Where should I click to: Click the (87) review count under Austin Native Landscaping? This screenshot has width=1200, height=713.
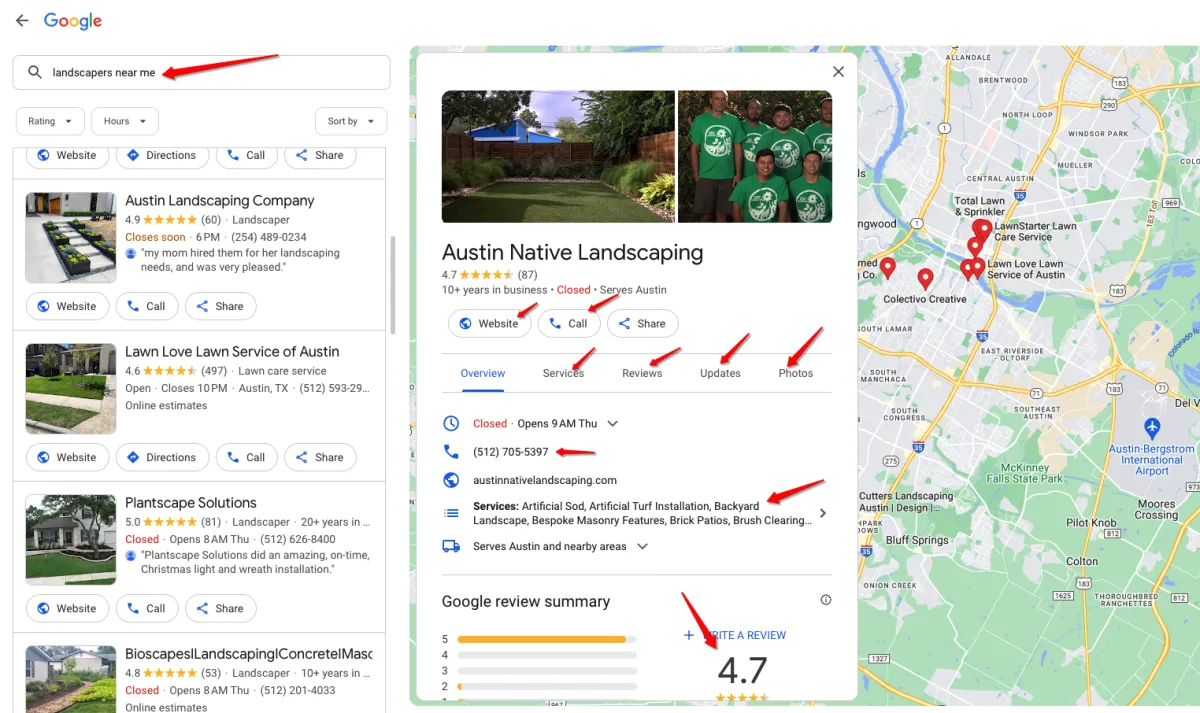(528, 275)
